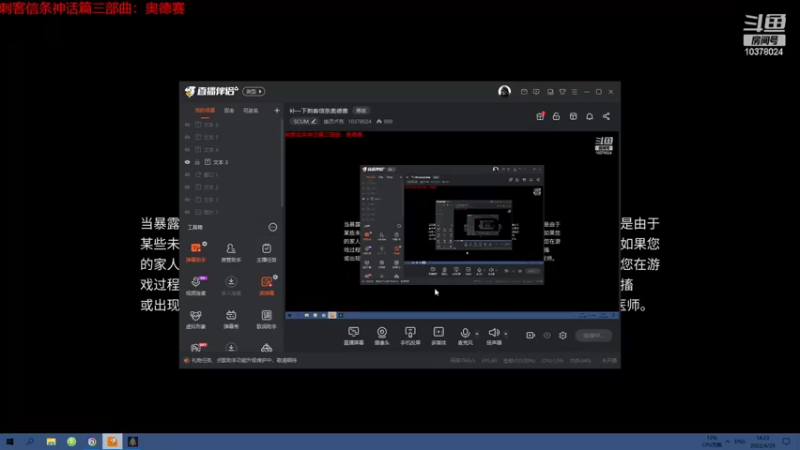Viewport: 800px width, 450px height.
Task: Open File Explorer from the taskbar
Action: pyautogui.click(x=51, y=441)
